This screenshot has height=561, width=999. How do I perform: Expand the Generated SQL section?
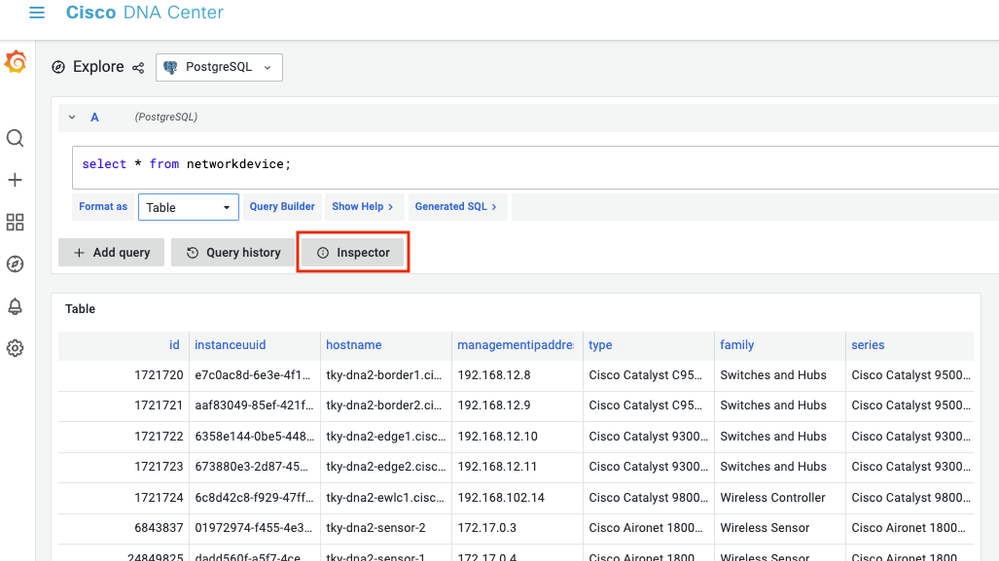point(456,207)
